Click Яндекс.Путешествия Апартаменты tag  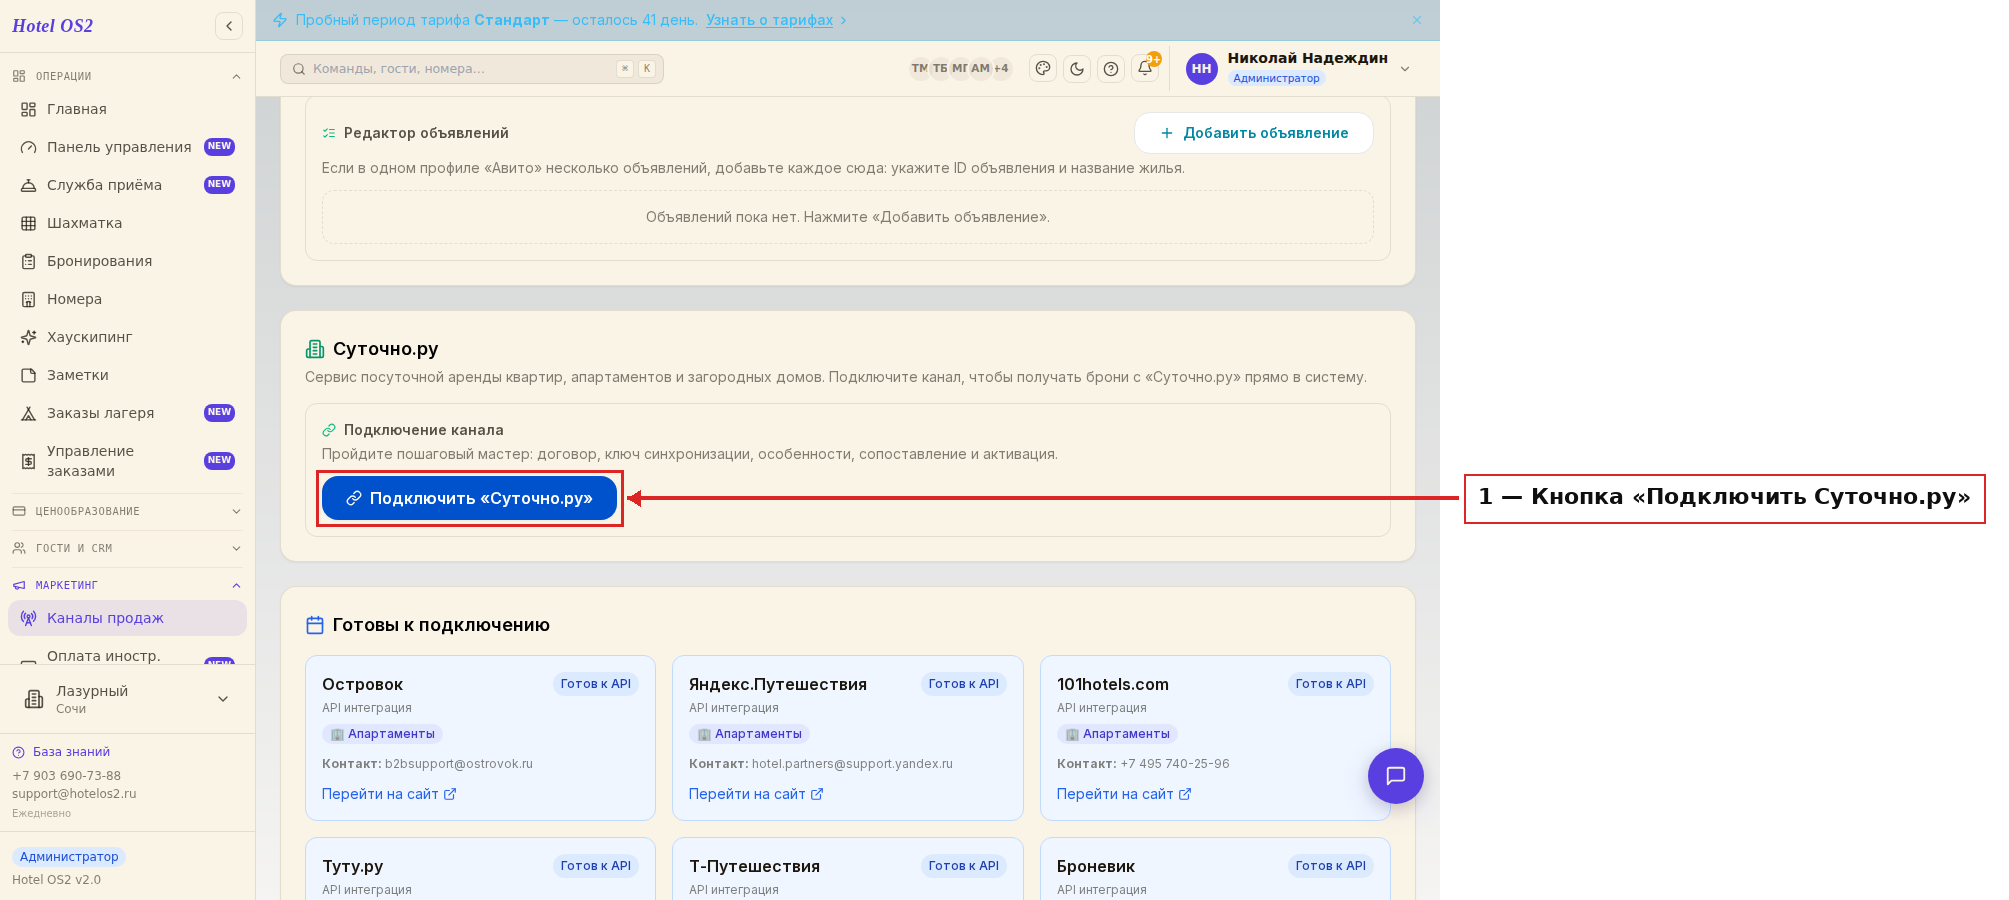click(x=749, y=734)
